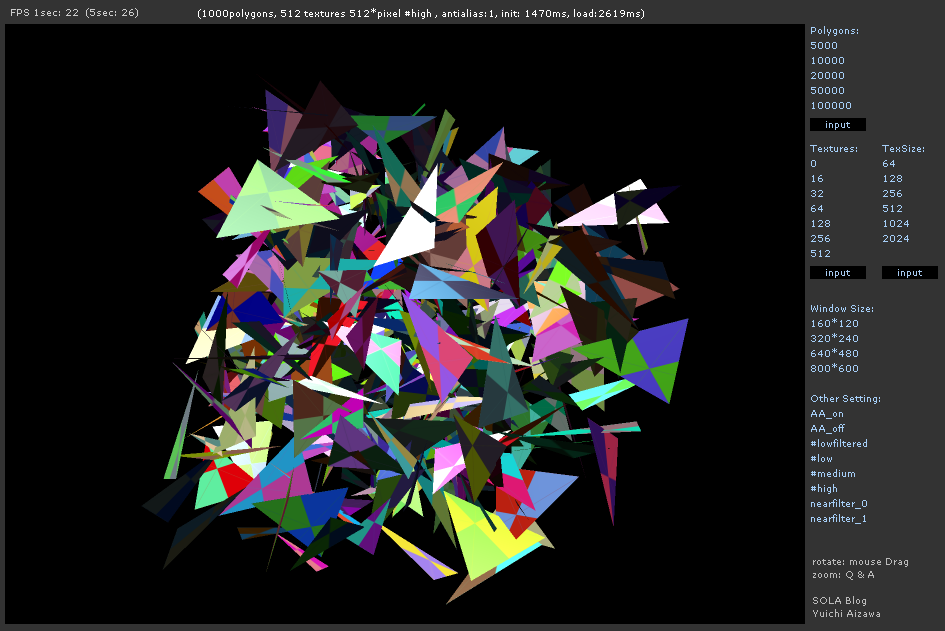Set polygon count to 100000
This screenshot has height=631, width=945.
pos(831,106)
